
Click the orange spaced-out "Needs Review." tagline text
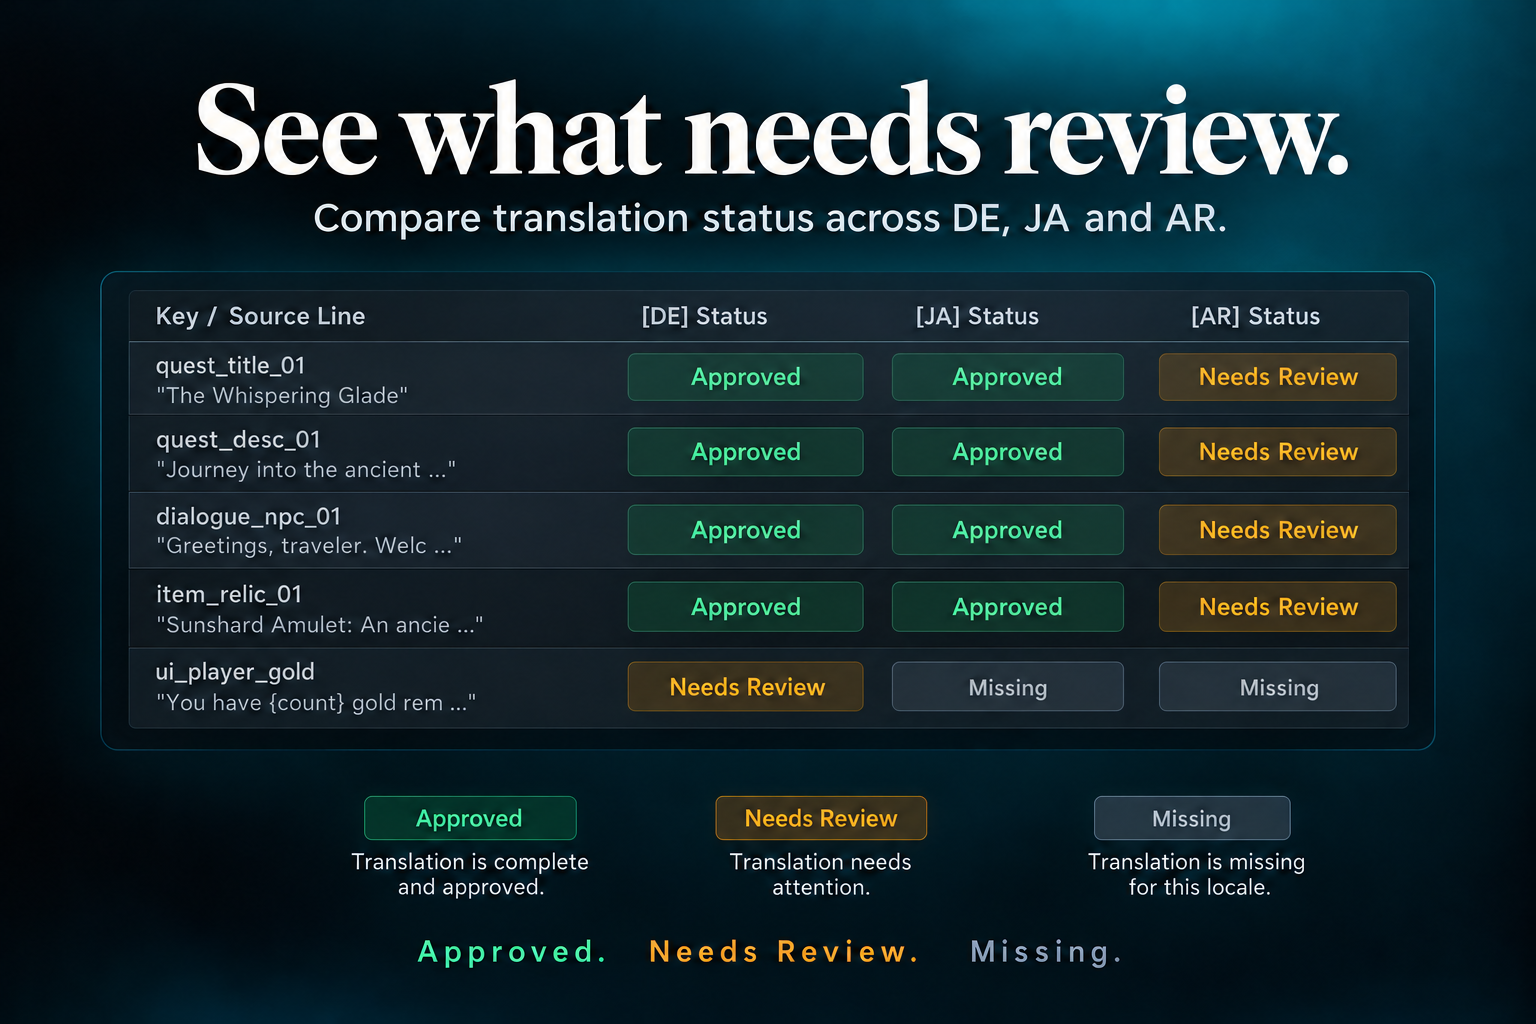pyautogui.click(x=784, y=952)
